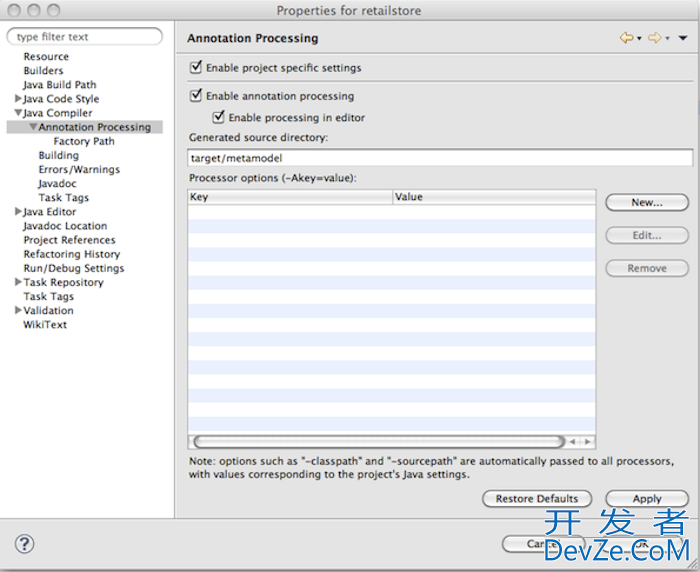The width and height of the screenshot is (700, 572).
Task: Open the Building settings page
Action: coord(58,155)
